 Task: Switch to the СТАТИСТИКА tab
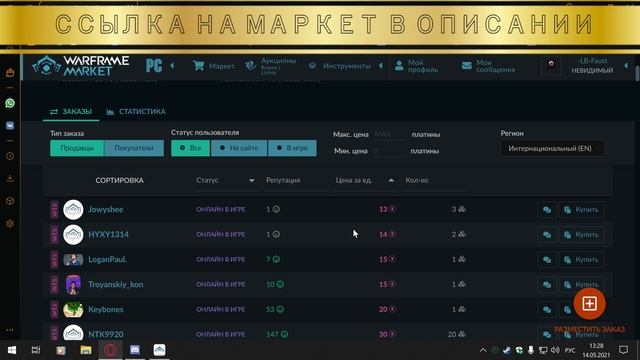[136, 111]
